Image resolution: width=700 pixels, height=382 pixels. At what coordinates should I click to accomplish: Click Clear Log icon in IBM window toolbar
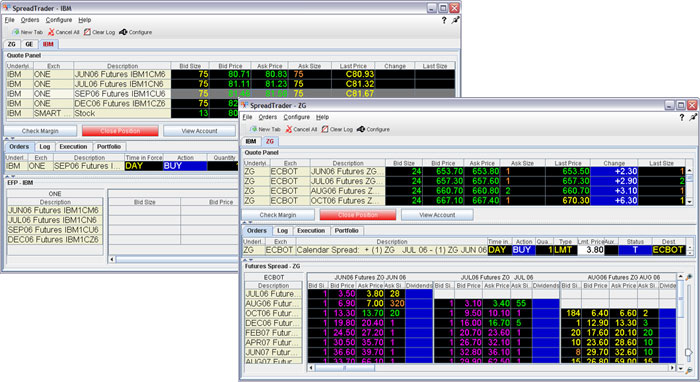pyautogui.click(x=88, y=32)
